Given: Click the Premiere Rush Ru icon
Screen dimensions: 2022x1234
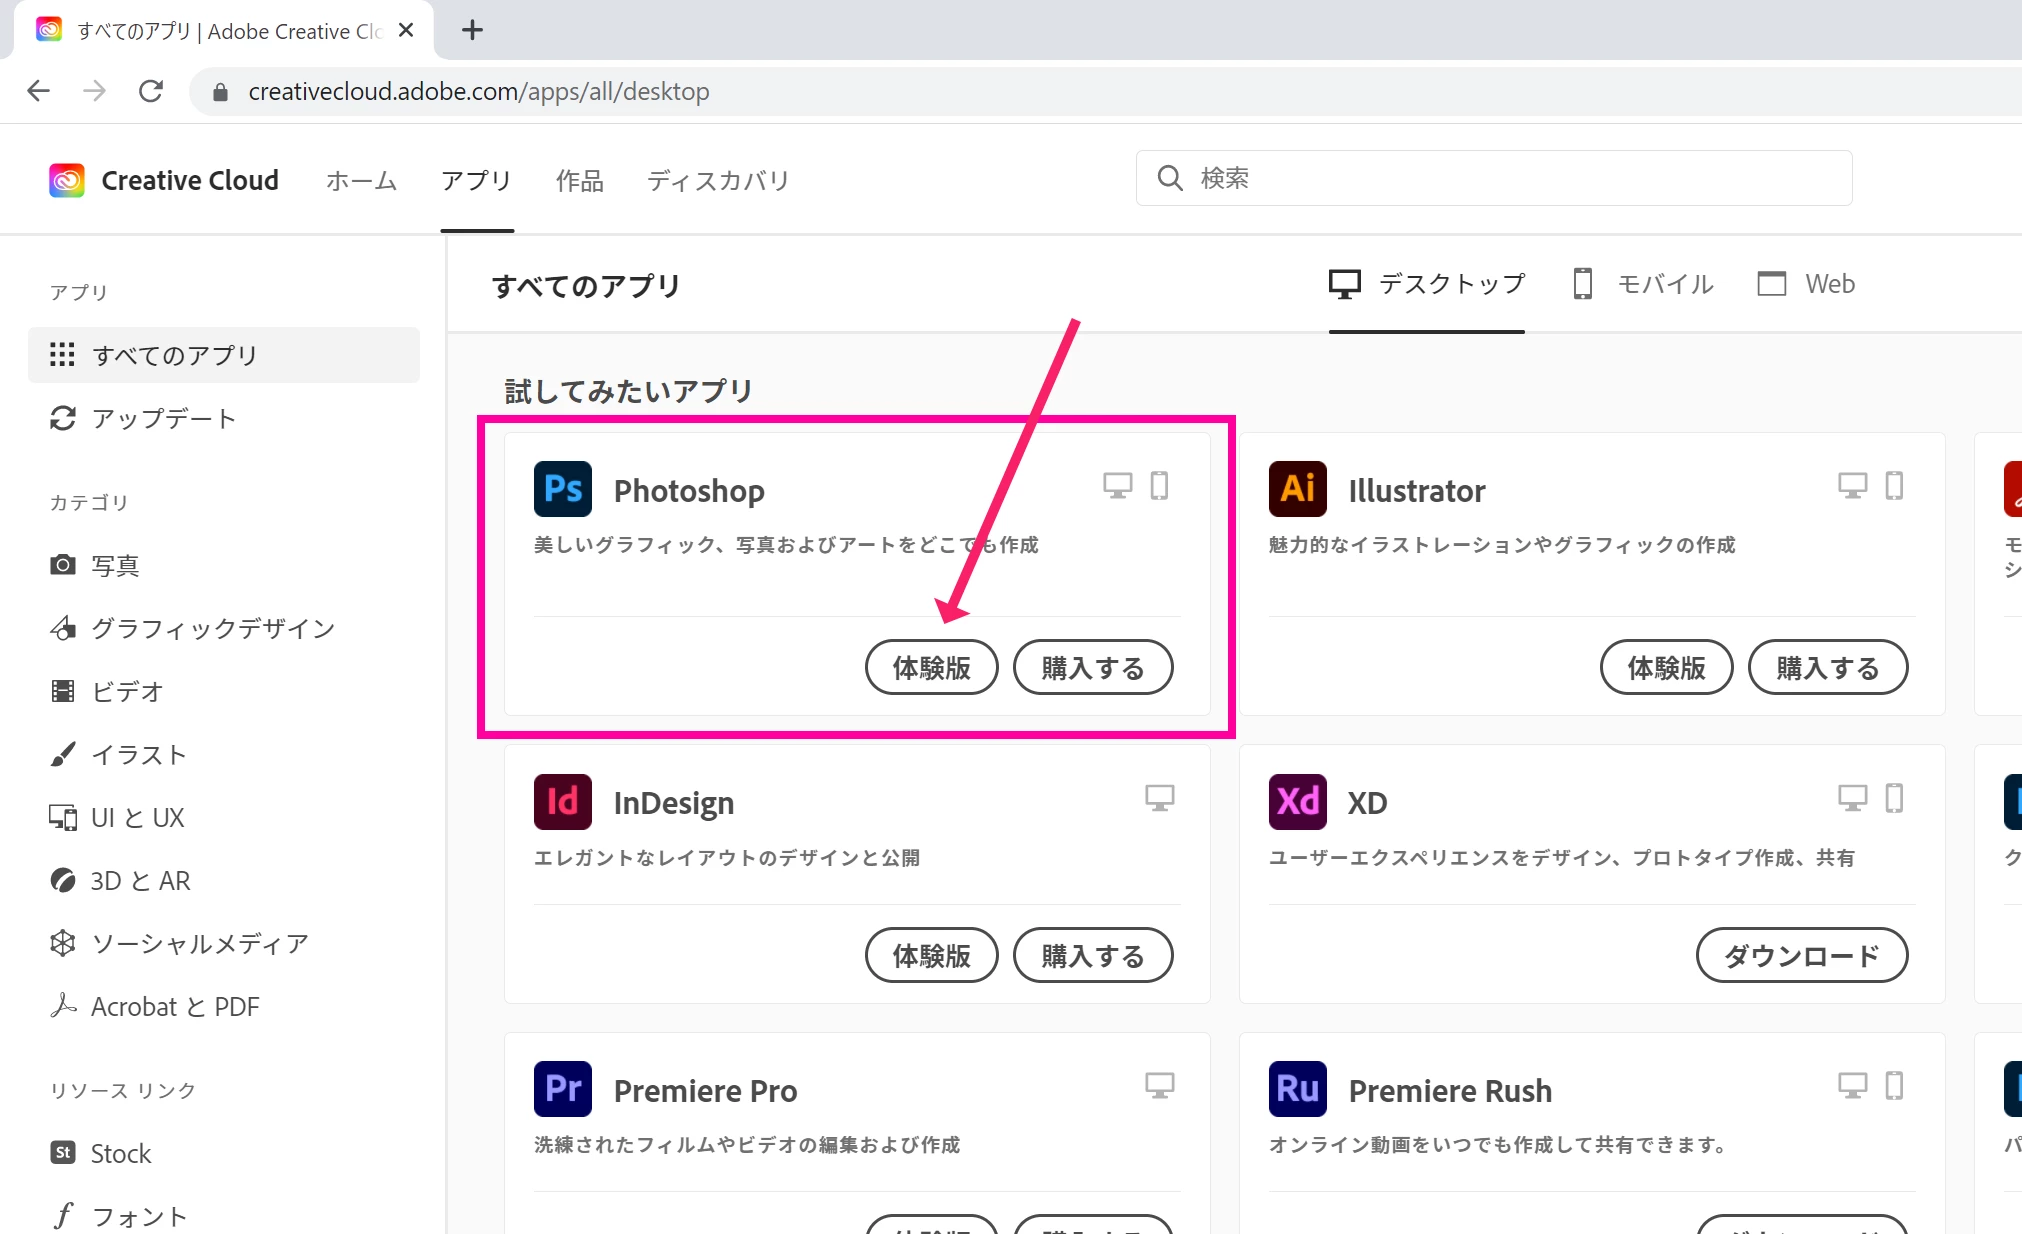Looking at the screenshot, I should coord(1297,1089).
